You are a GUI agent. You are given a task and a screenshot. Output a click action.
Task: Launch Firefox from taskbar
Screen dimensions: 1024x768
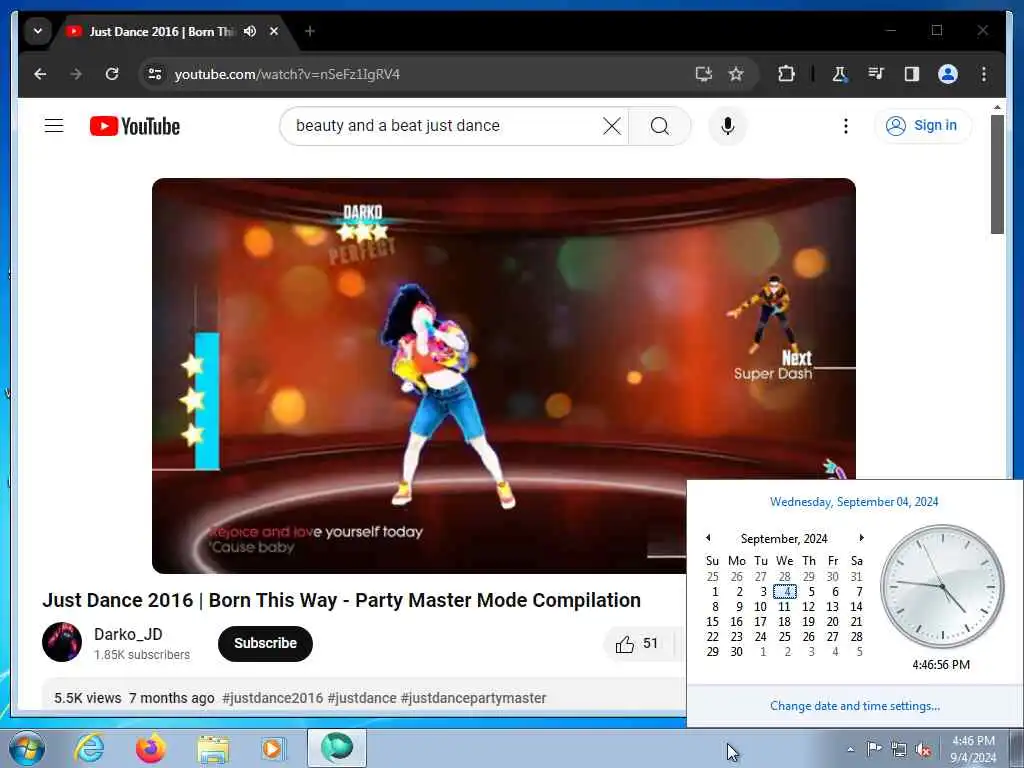tap(151, 748)
